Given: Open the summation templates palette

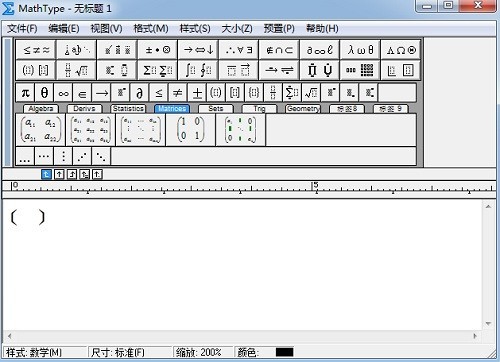Looking at the screenshot, I should point(158,70).
